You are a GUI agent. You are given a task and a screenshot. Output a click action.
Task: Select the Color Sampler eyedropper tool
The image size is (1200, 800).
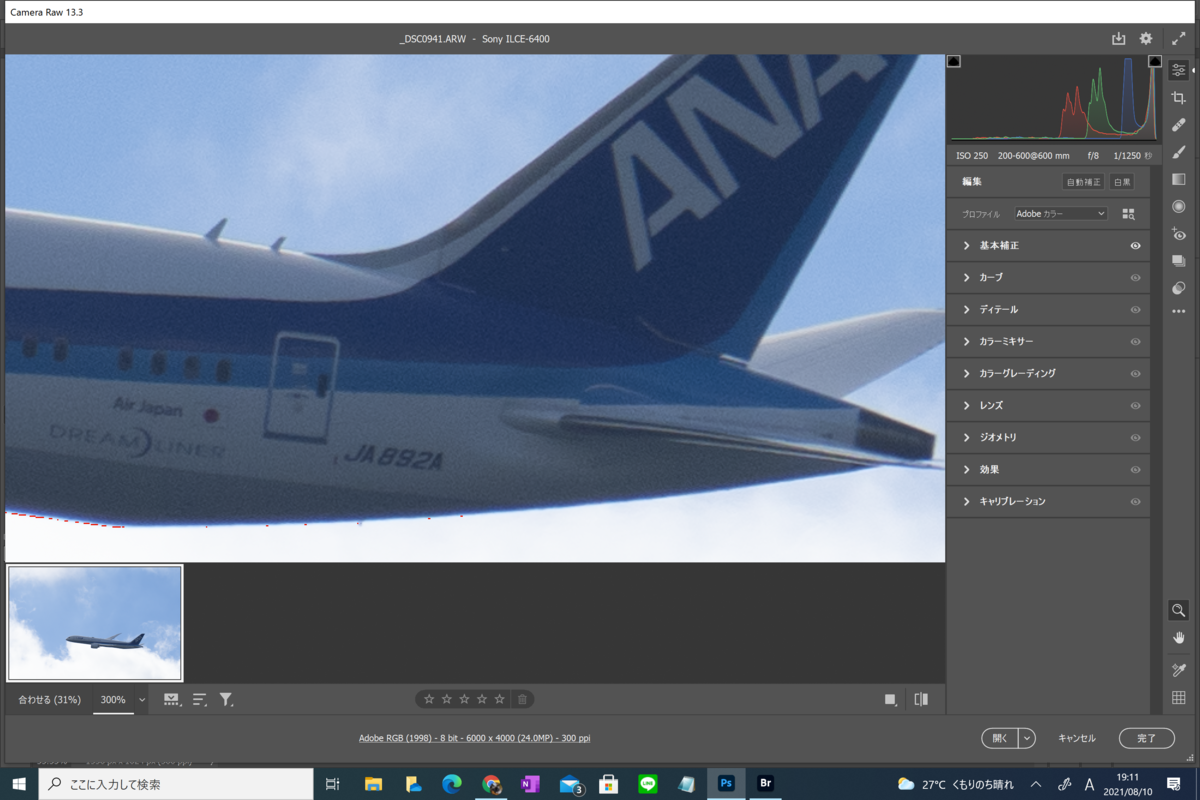pos(1179,670)
